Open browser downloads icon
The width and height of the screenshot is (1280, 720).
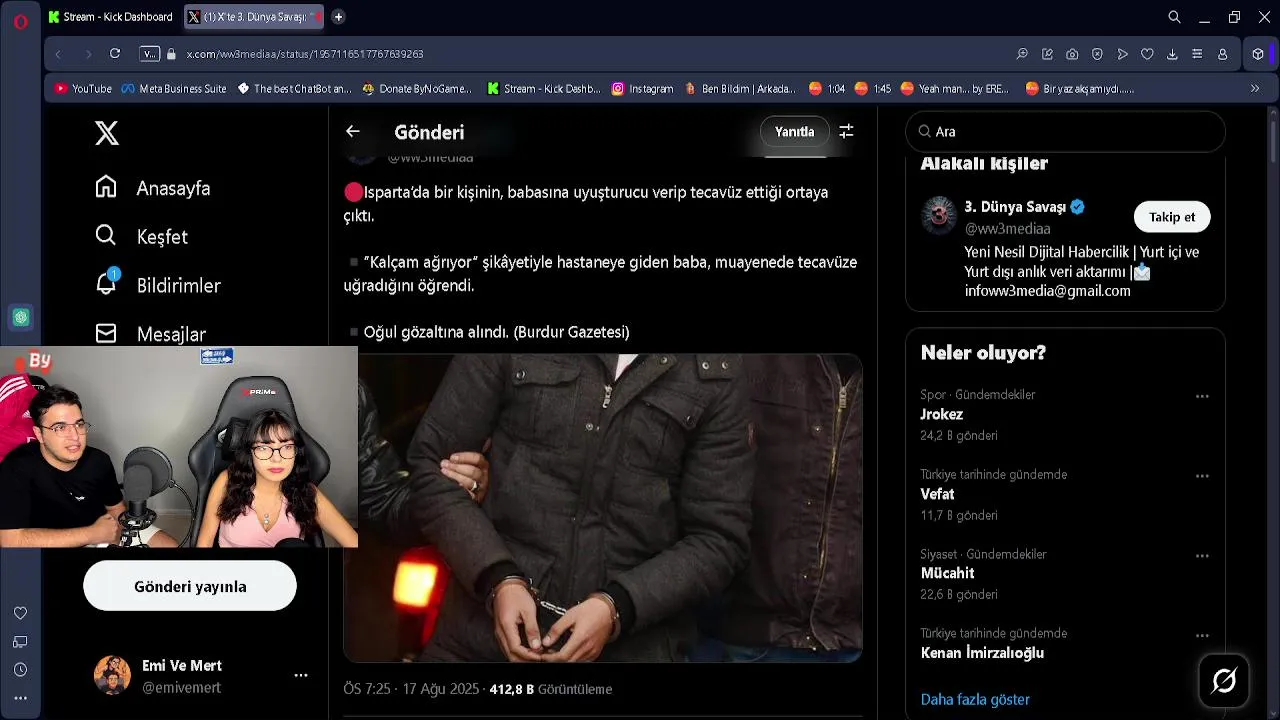[x=1172, y=54]
